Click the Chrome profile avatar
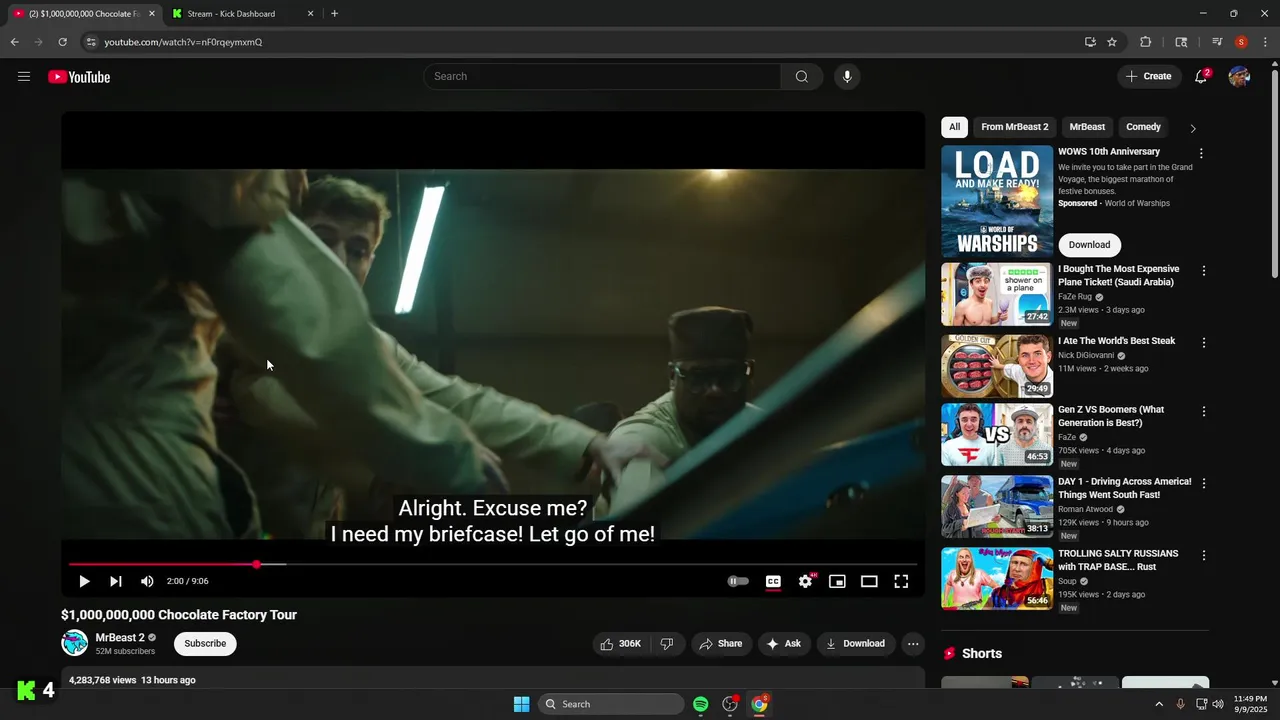 (1241, 42)
